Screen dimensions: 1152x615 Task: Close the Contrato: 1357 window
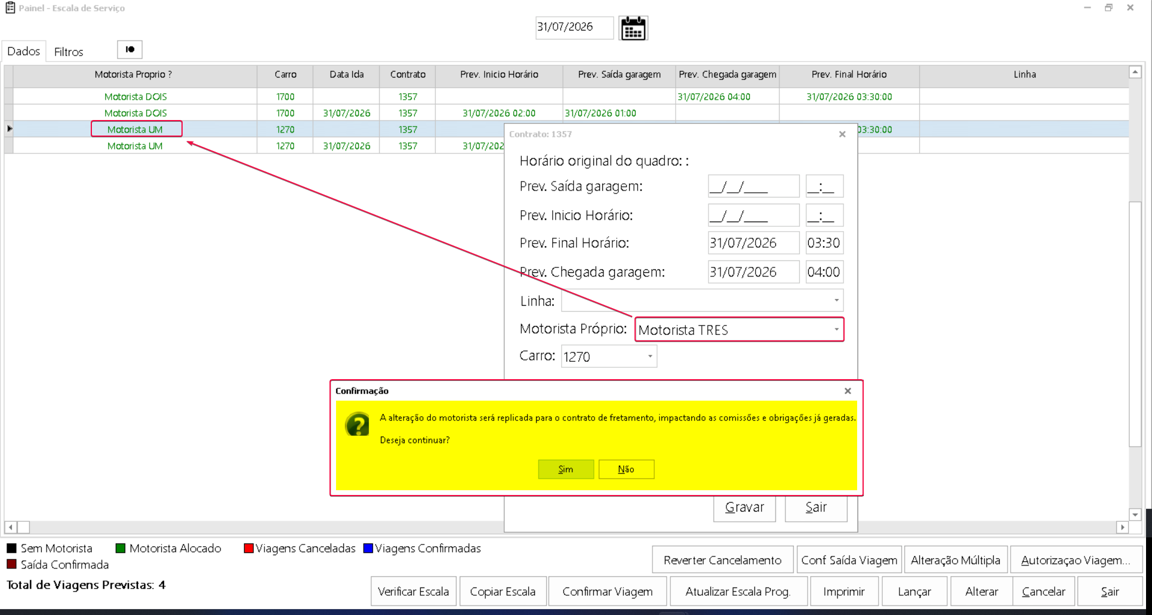842,134
